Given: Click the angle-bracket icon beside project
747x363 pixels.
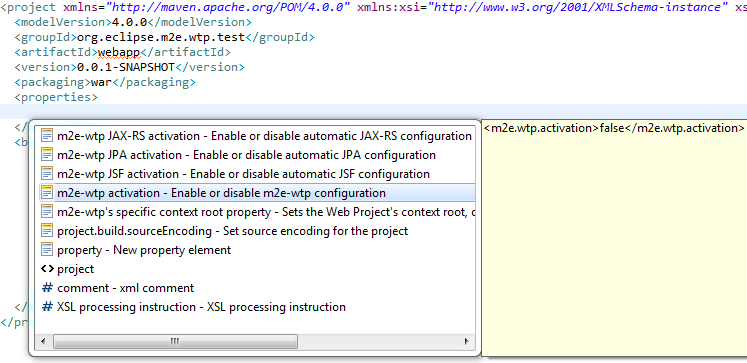Looking at the screenshot, I should pyautogui.click(x=47, y=269).
